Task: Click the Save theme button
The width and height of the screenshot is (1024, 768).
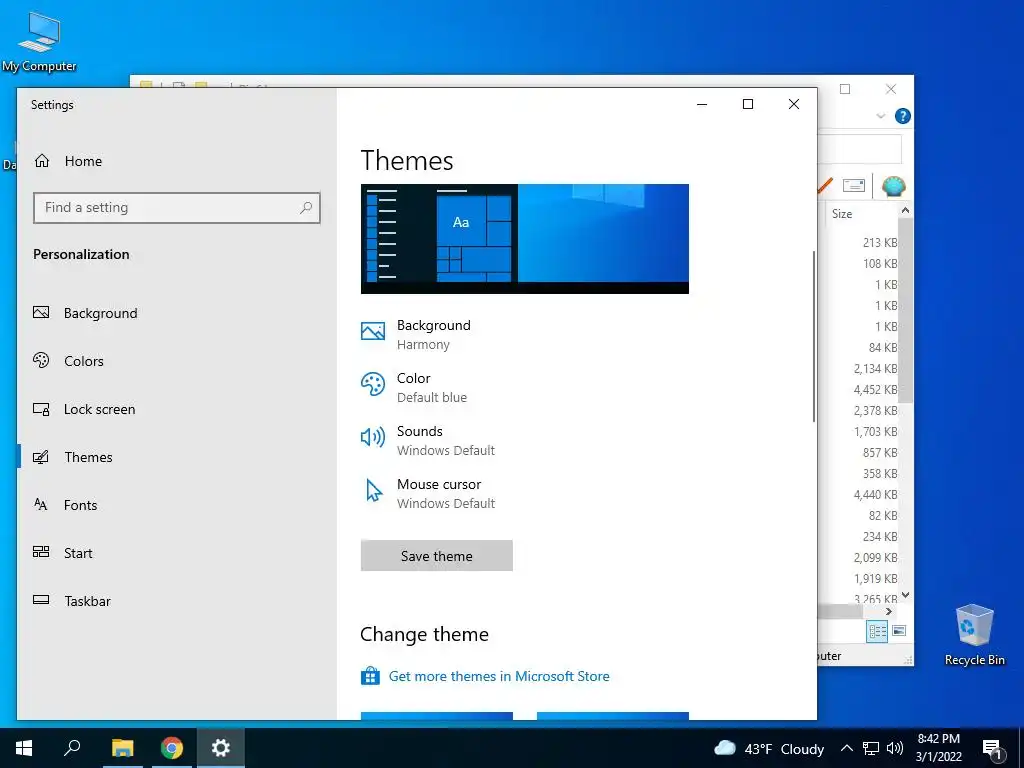Action: (436, 556)
